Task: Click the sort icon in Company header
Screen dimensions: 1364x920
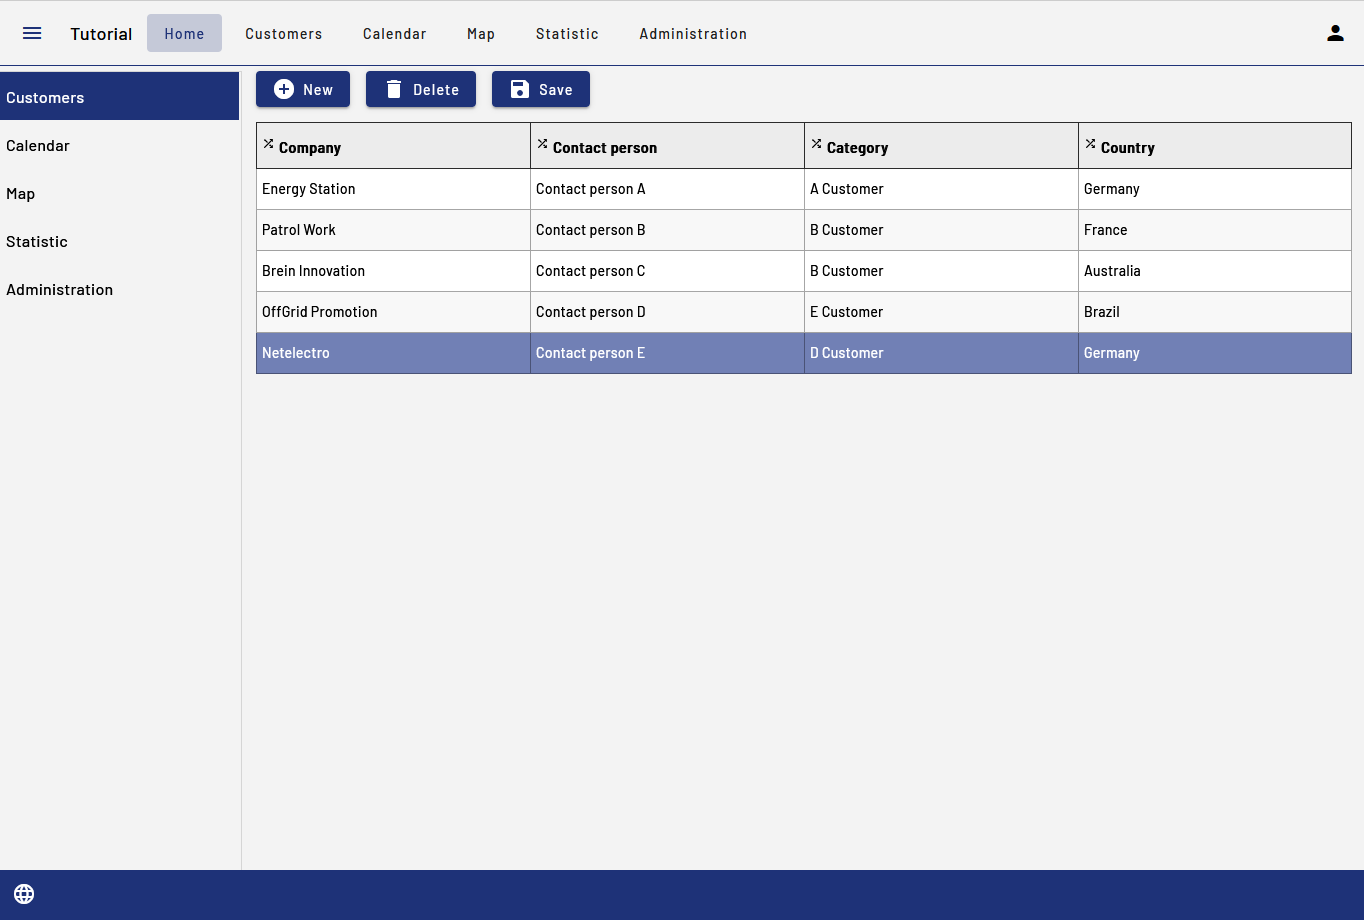Action: pos(268,144)
